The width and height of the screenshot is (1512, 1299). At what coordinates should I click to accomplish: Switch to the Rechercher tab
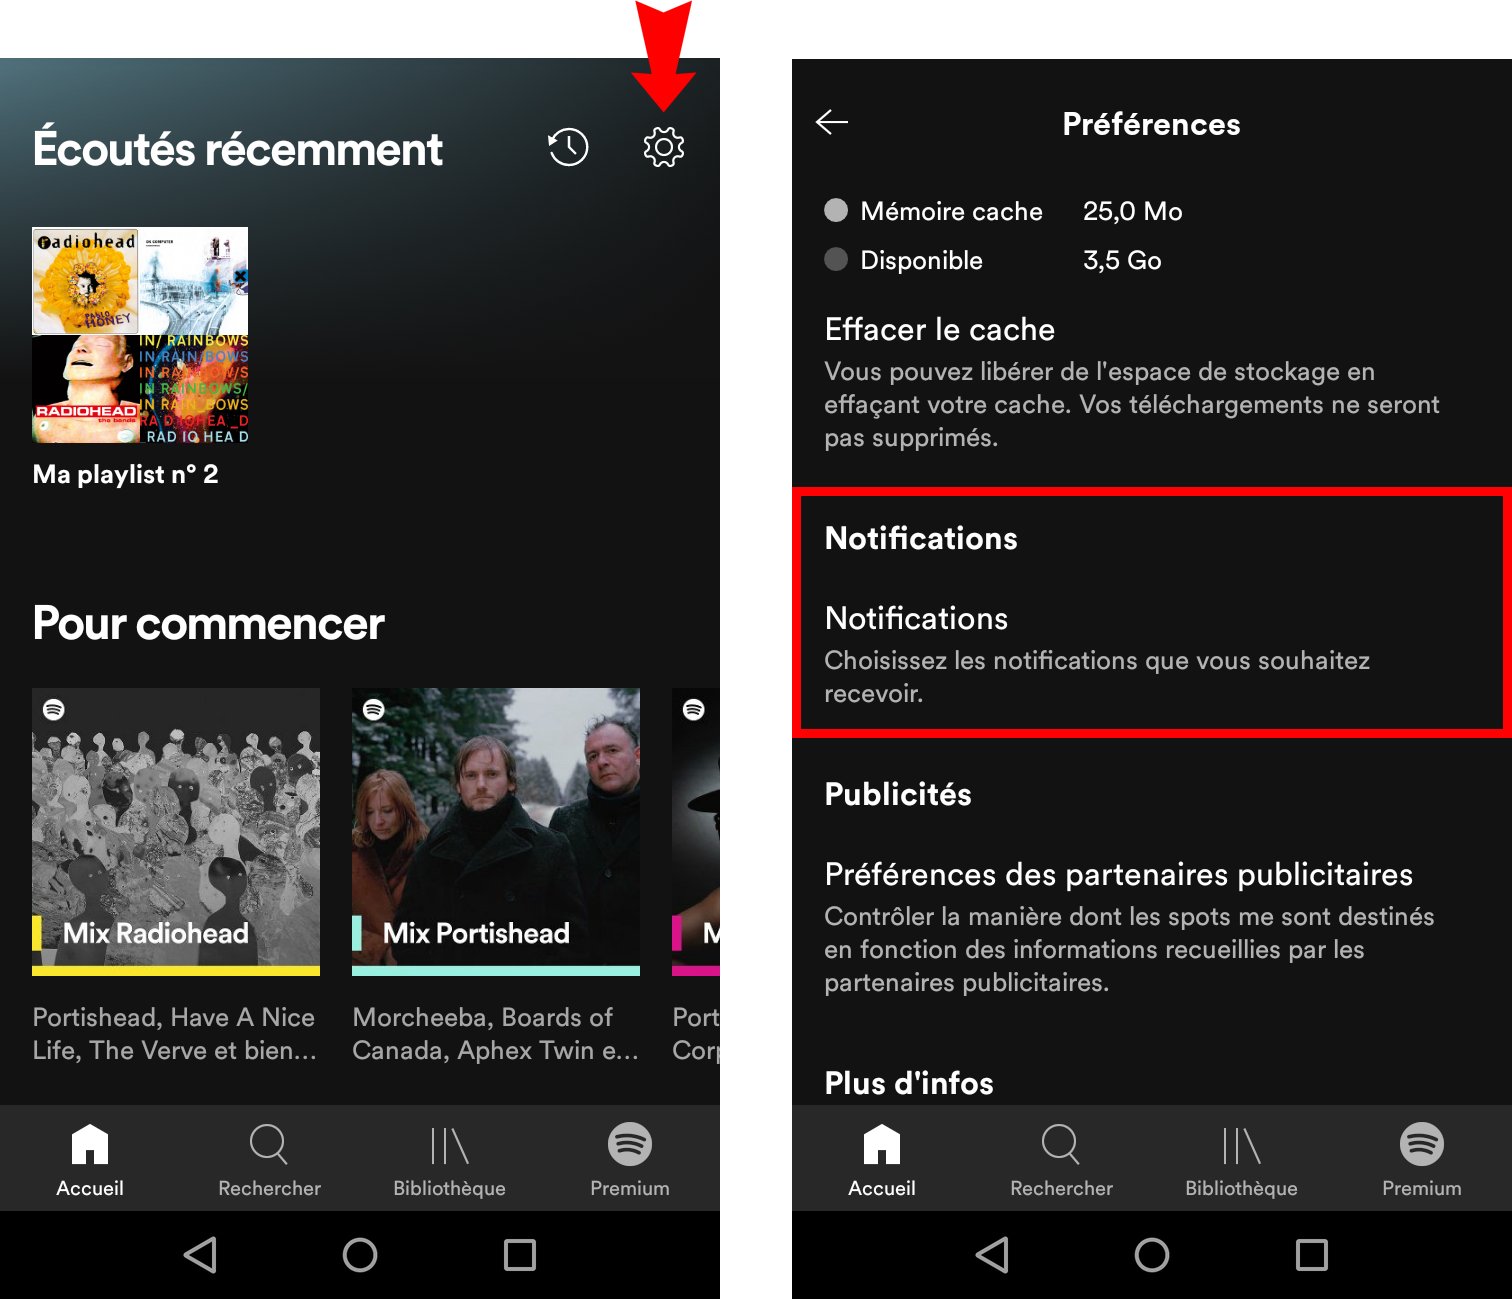click(269, 1160)
